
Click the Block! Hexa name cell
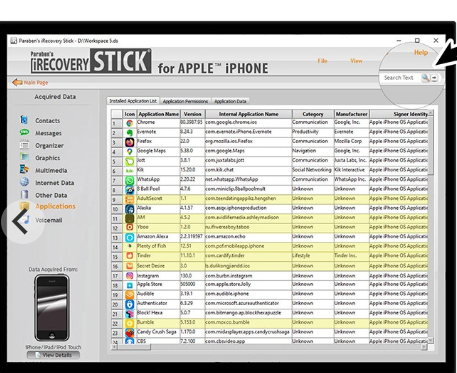pos(158,313)
